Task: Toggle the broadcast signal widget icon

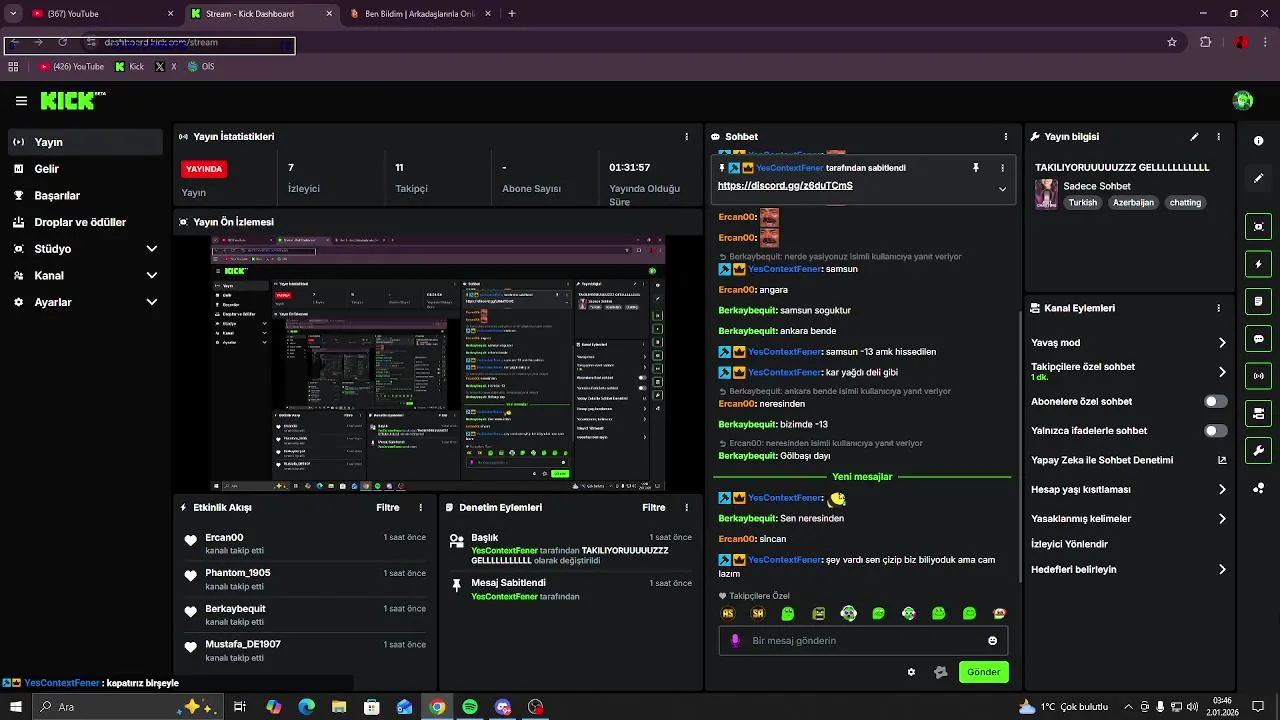Action: [1259, 376]
